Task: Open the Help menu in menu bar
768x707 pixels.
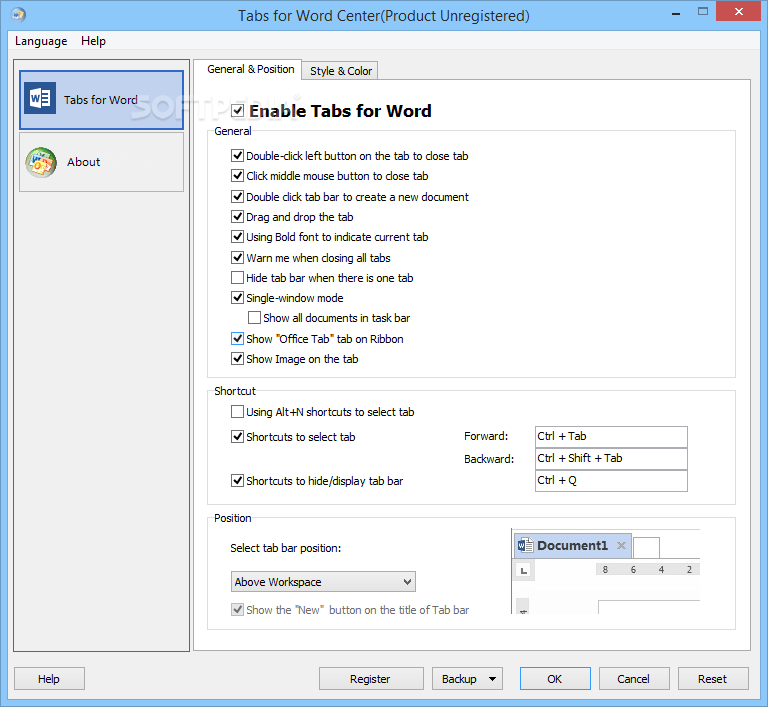Action: [94, 41]
